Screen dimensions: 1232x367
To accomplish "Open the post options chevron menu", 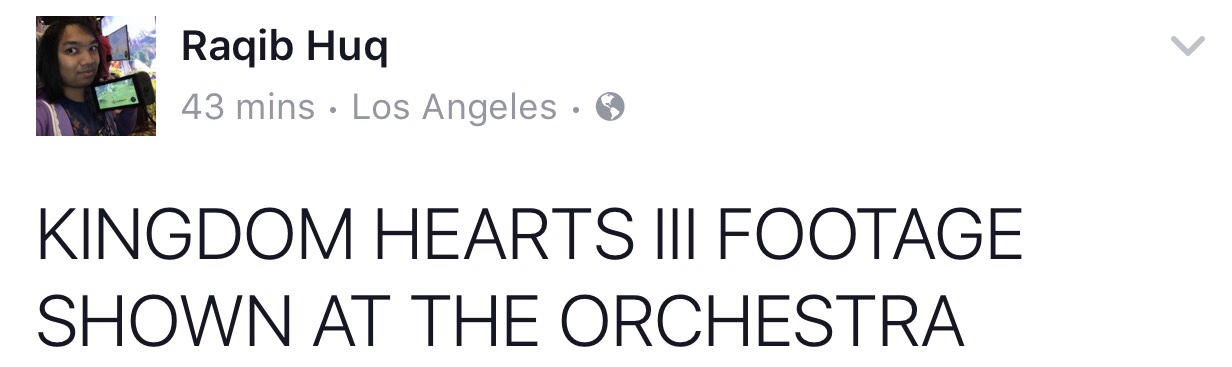I will point(1188,46).
